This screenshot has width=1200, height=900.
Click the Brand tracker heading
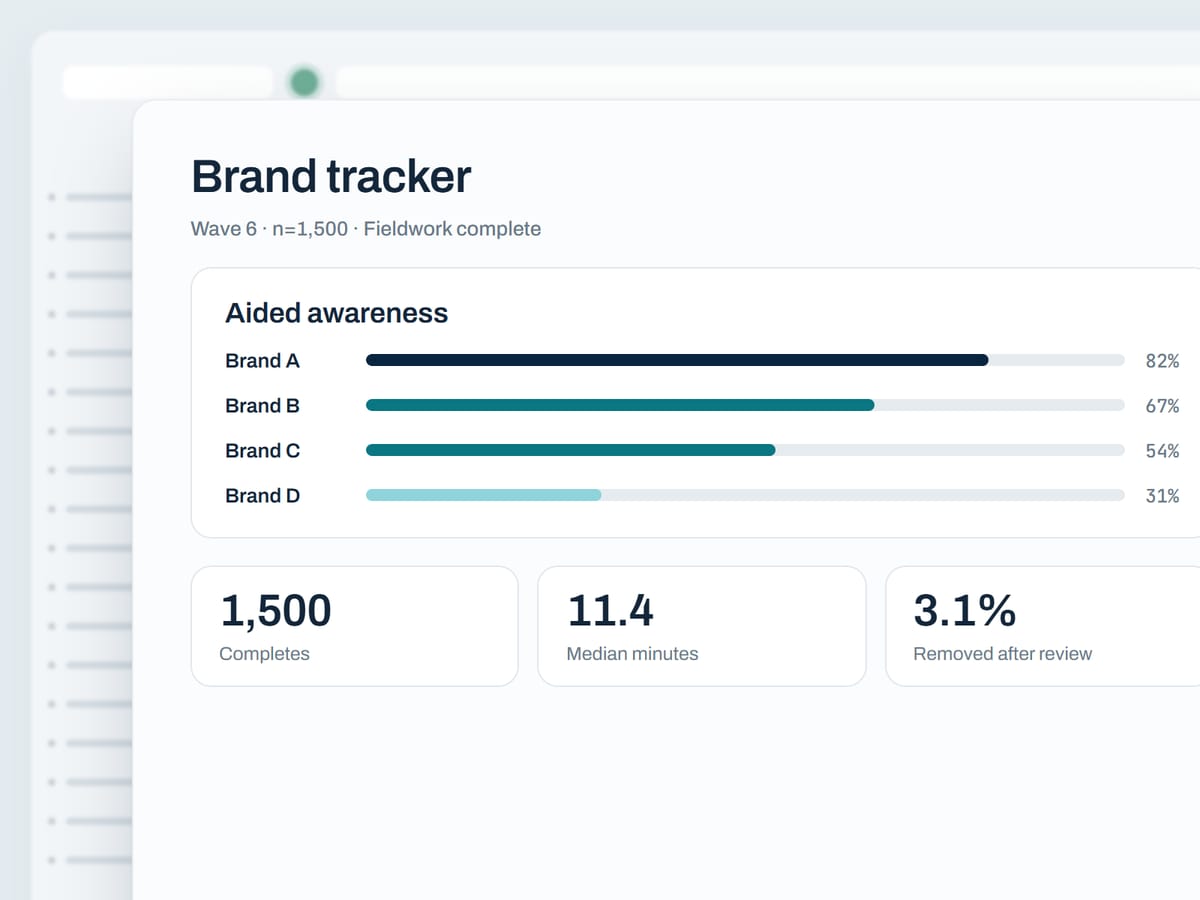point(330,177)
